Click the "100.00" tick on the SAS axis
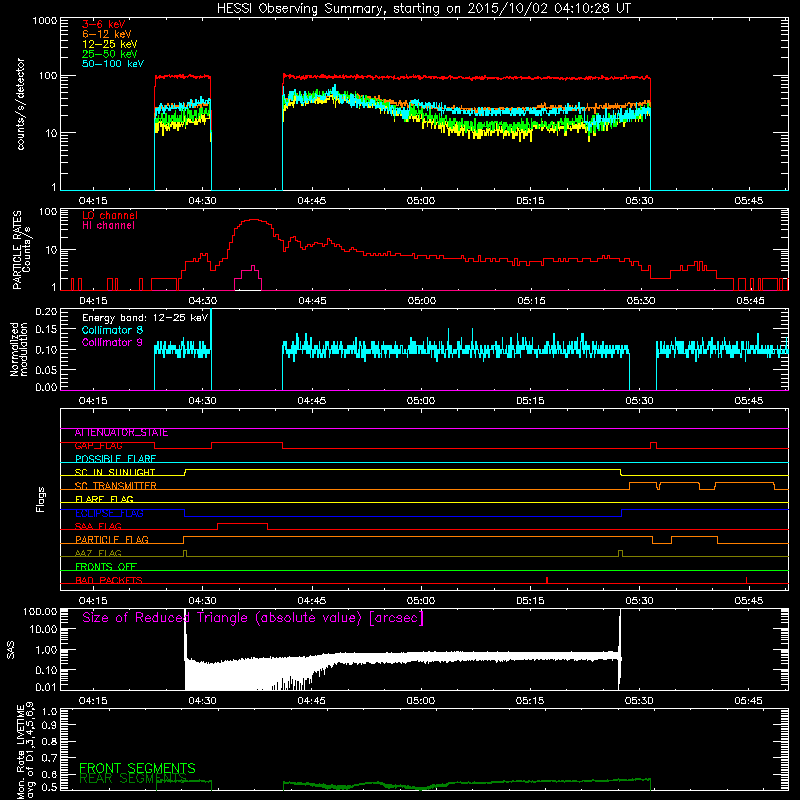This screenshot has width=800, height=800. pyautogui.click(x=40, y=612)
